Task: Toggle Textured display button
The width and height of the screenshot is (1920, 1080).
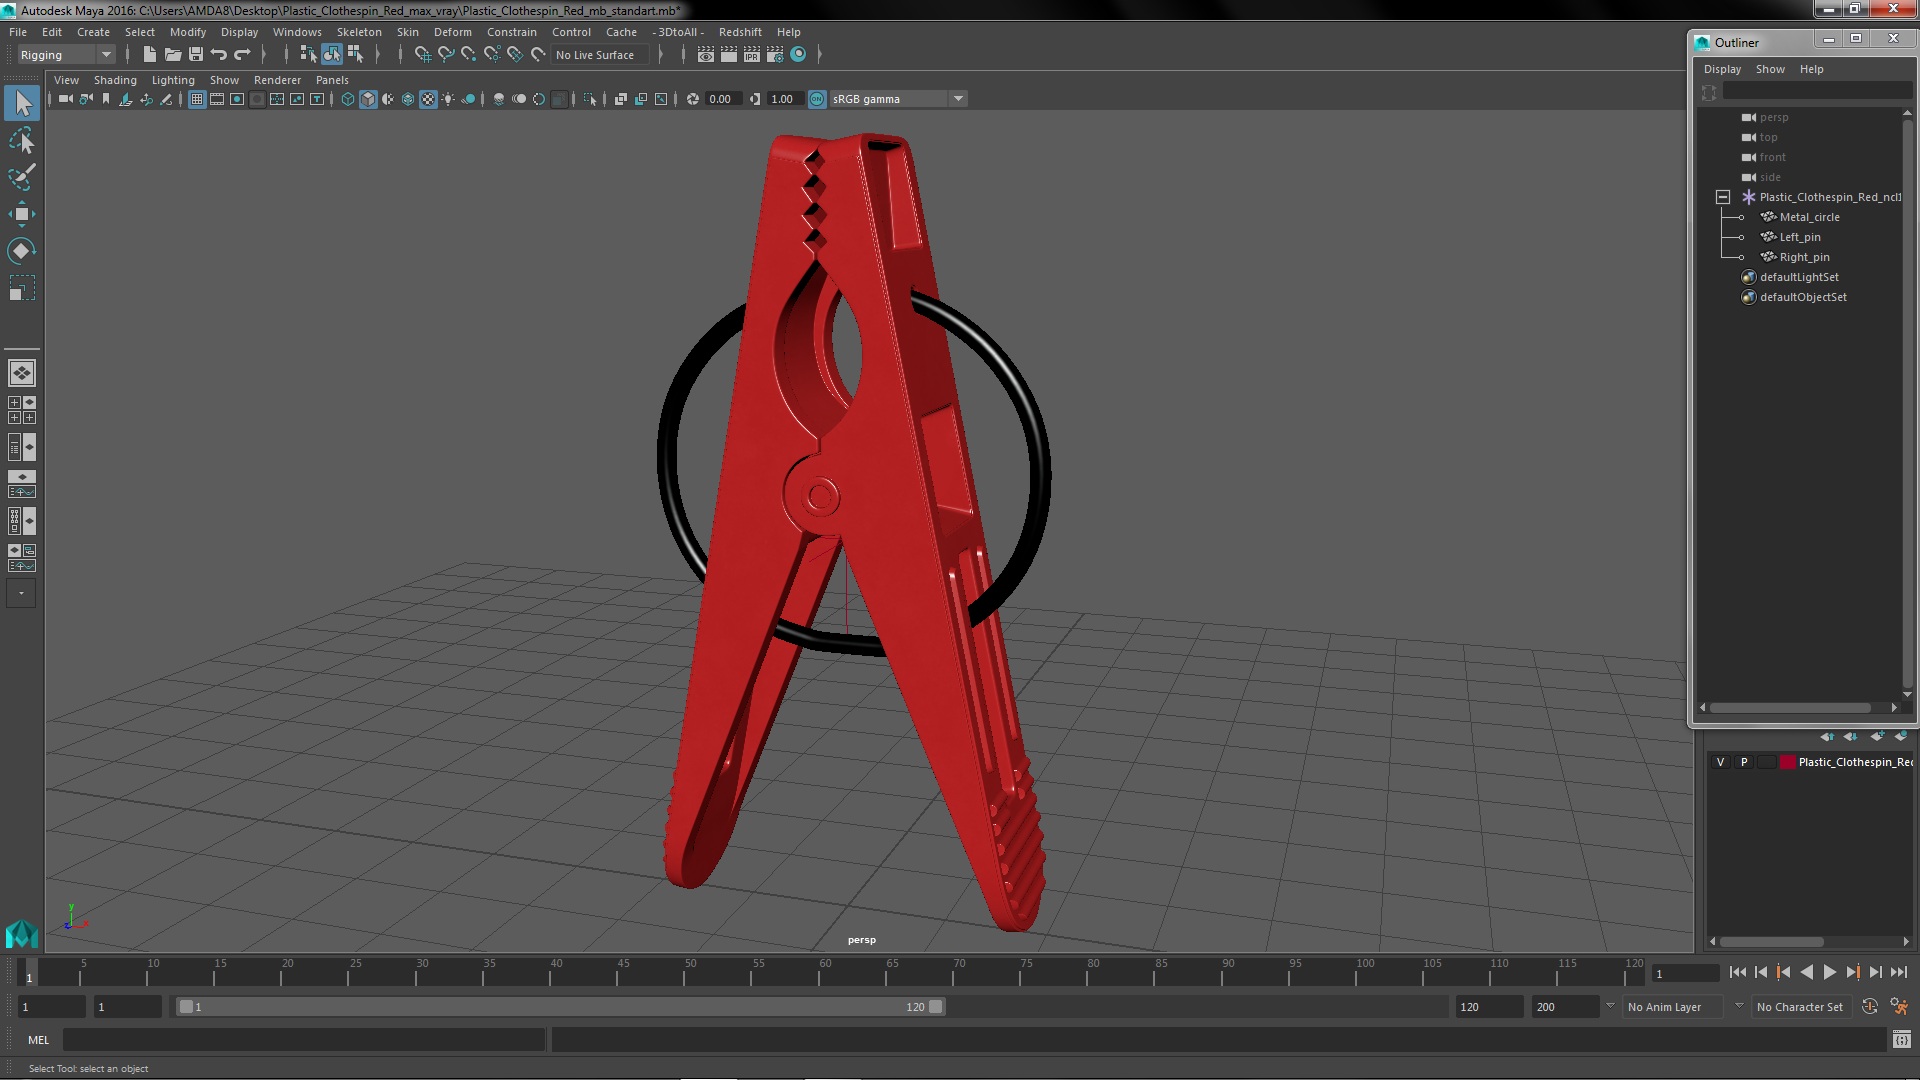Action: pos(428,99)
